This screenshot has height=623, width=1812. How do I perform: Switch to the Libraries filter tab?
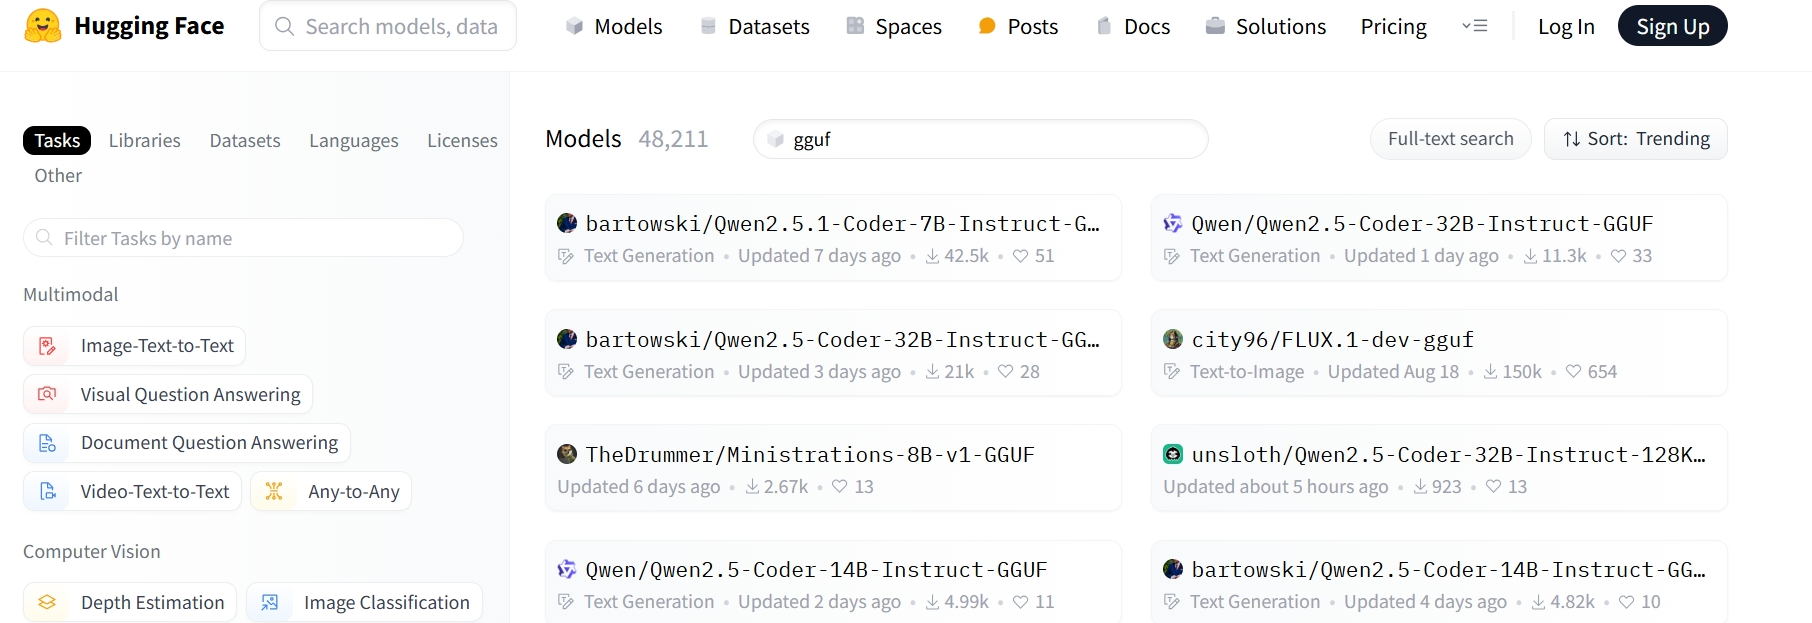click(x=145, y=140)
